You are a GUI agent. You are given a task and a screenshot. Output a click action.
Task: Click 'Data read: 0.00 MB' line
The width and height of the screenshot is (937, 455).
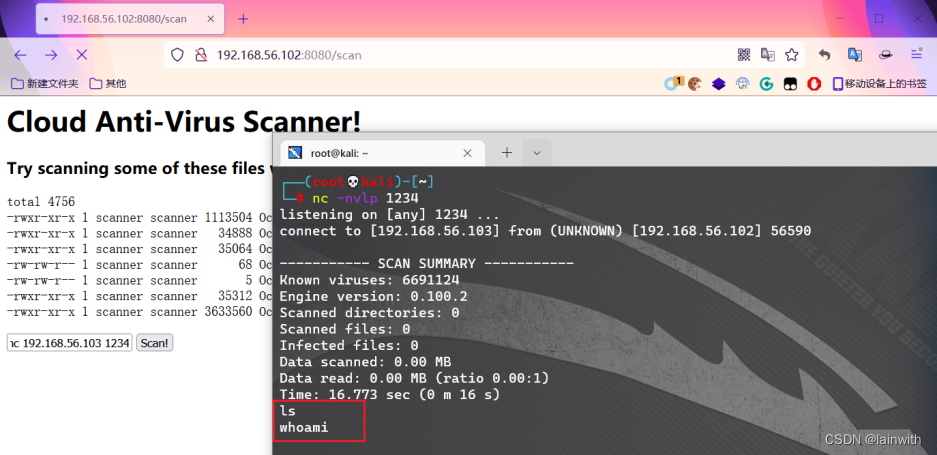[x=414, y=378]
